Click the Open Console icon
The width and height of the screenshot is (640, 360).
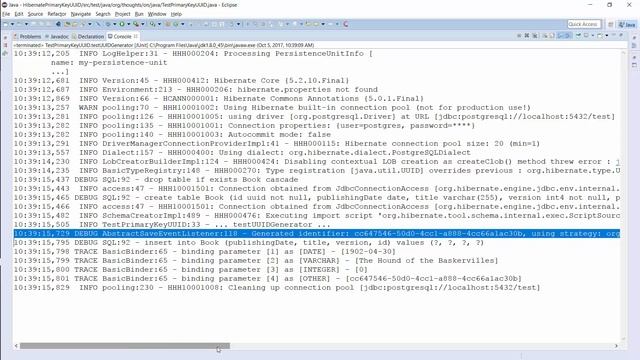[x=600, y=36]
